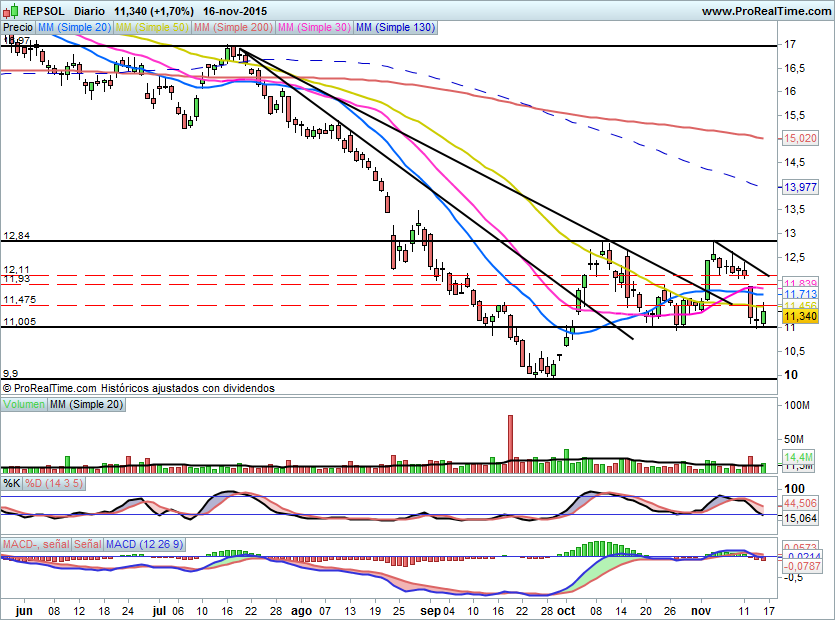Click the oct marker on date axis
The image size is (835, 620).
(x=566, y=608)
